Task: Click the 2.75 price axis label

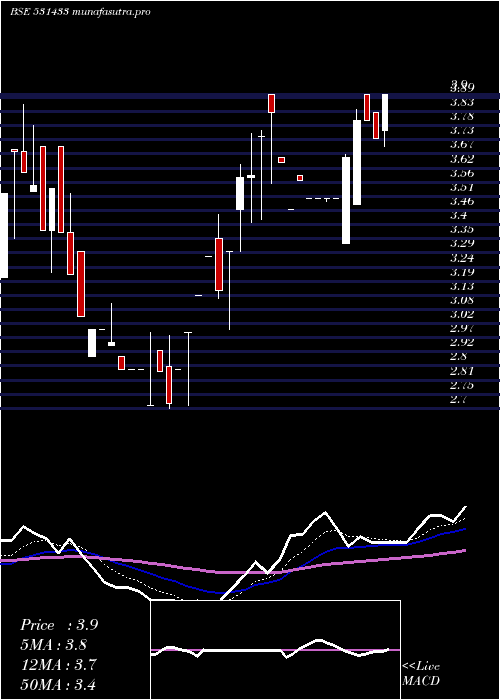Action: pyautogui.click(x=462, y=385)
